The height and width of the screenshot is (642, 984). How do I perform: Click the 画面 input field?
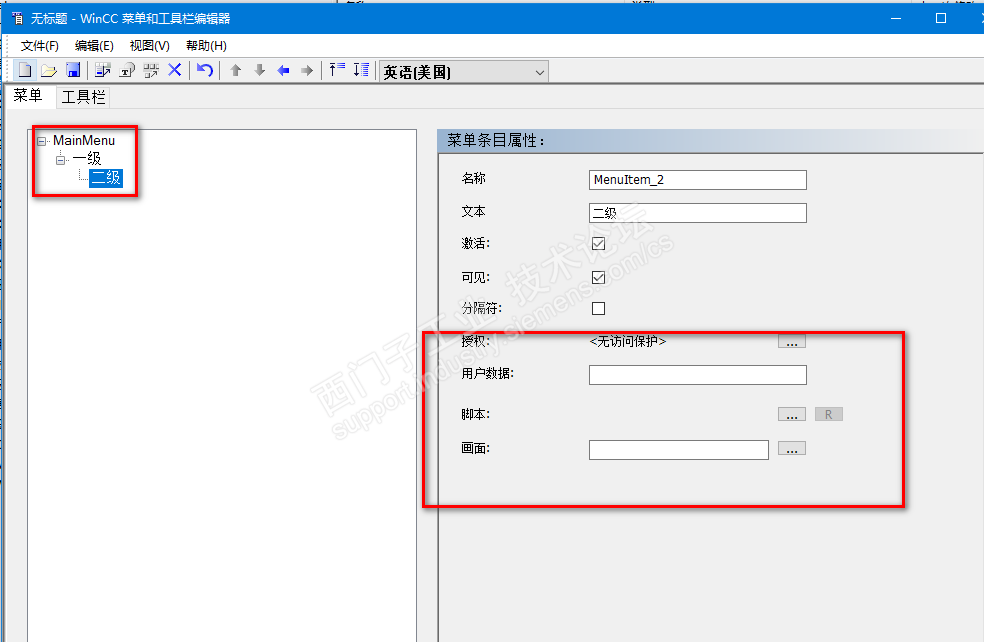679,449
